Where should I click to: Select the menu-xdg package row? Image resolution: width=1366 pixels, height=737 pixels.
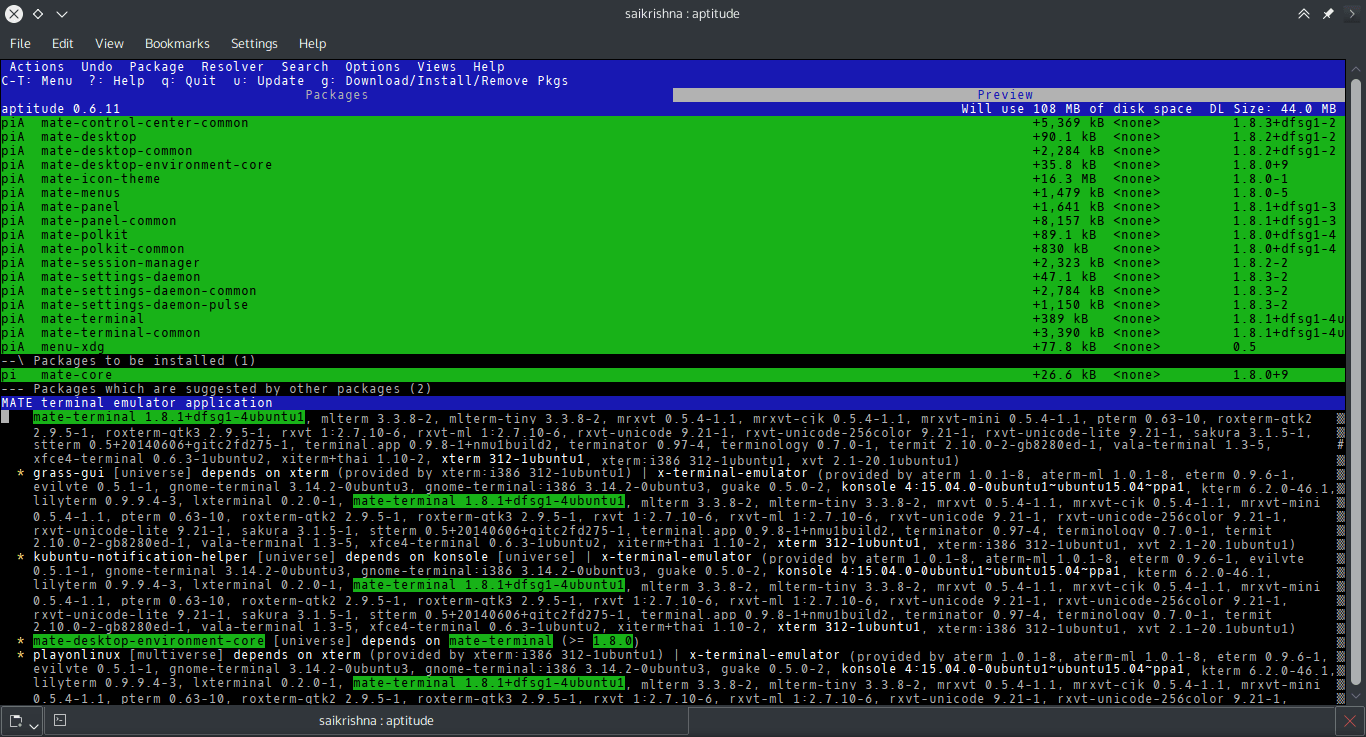tap(673, 347)
